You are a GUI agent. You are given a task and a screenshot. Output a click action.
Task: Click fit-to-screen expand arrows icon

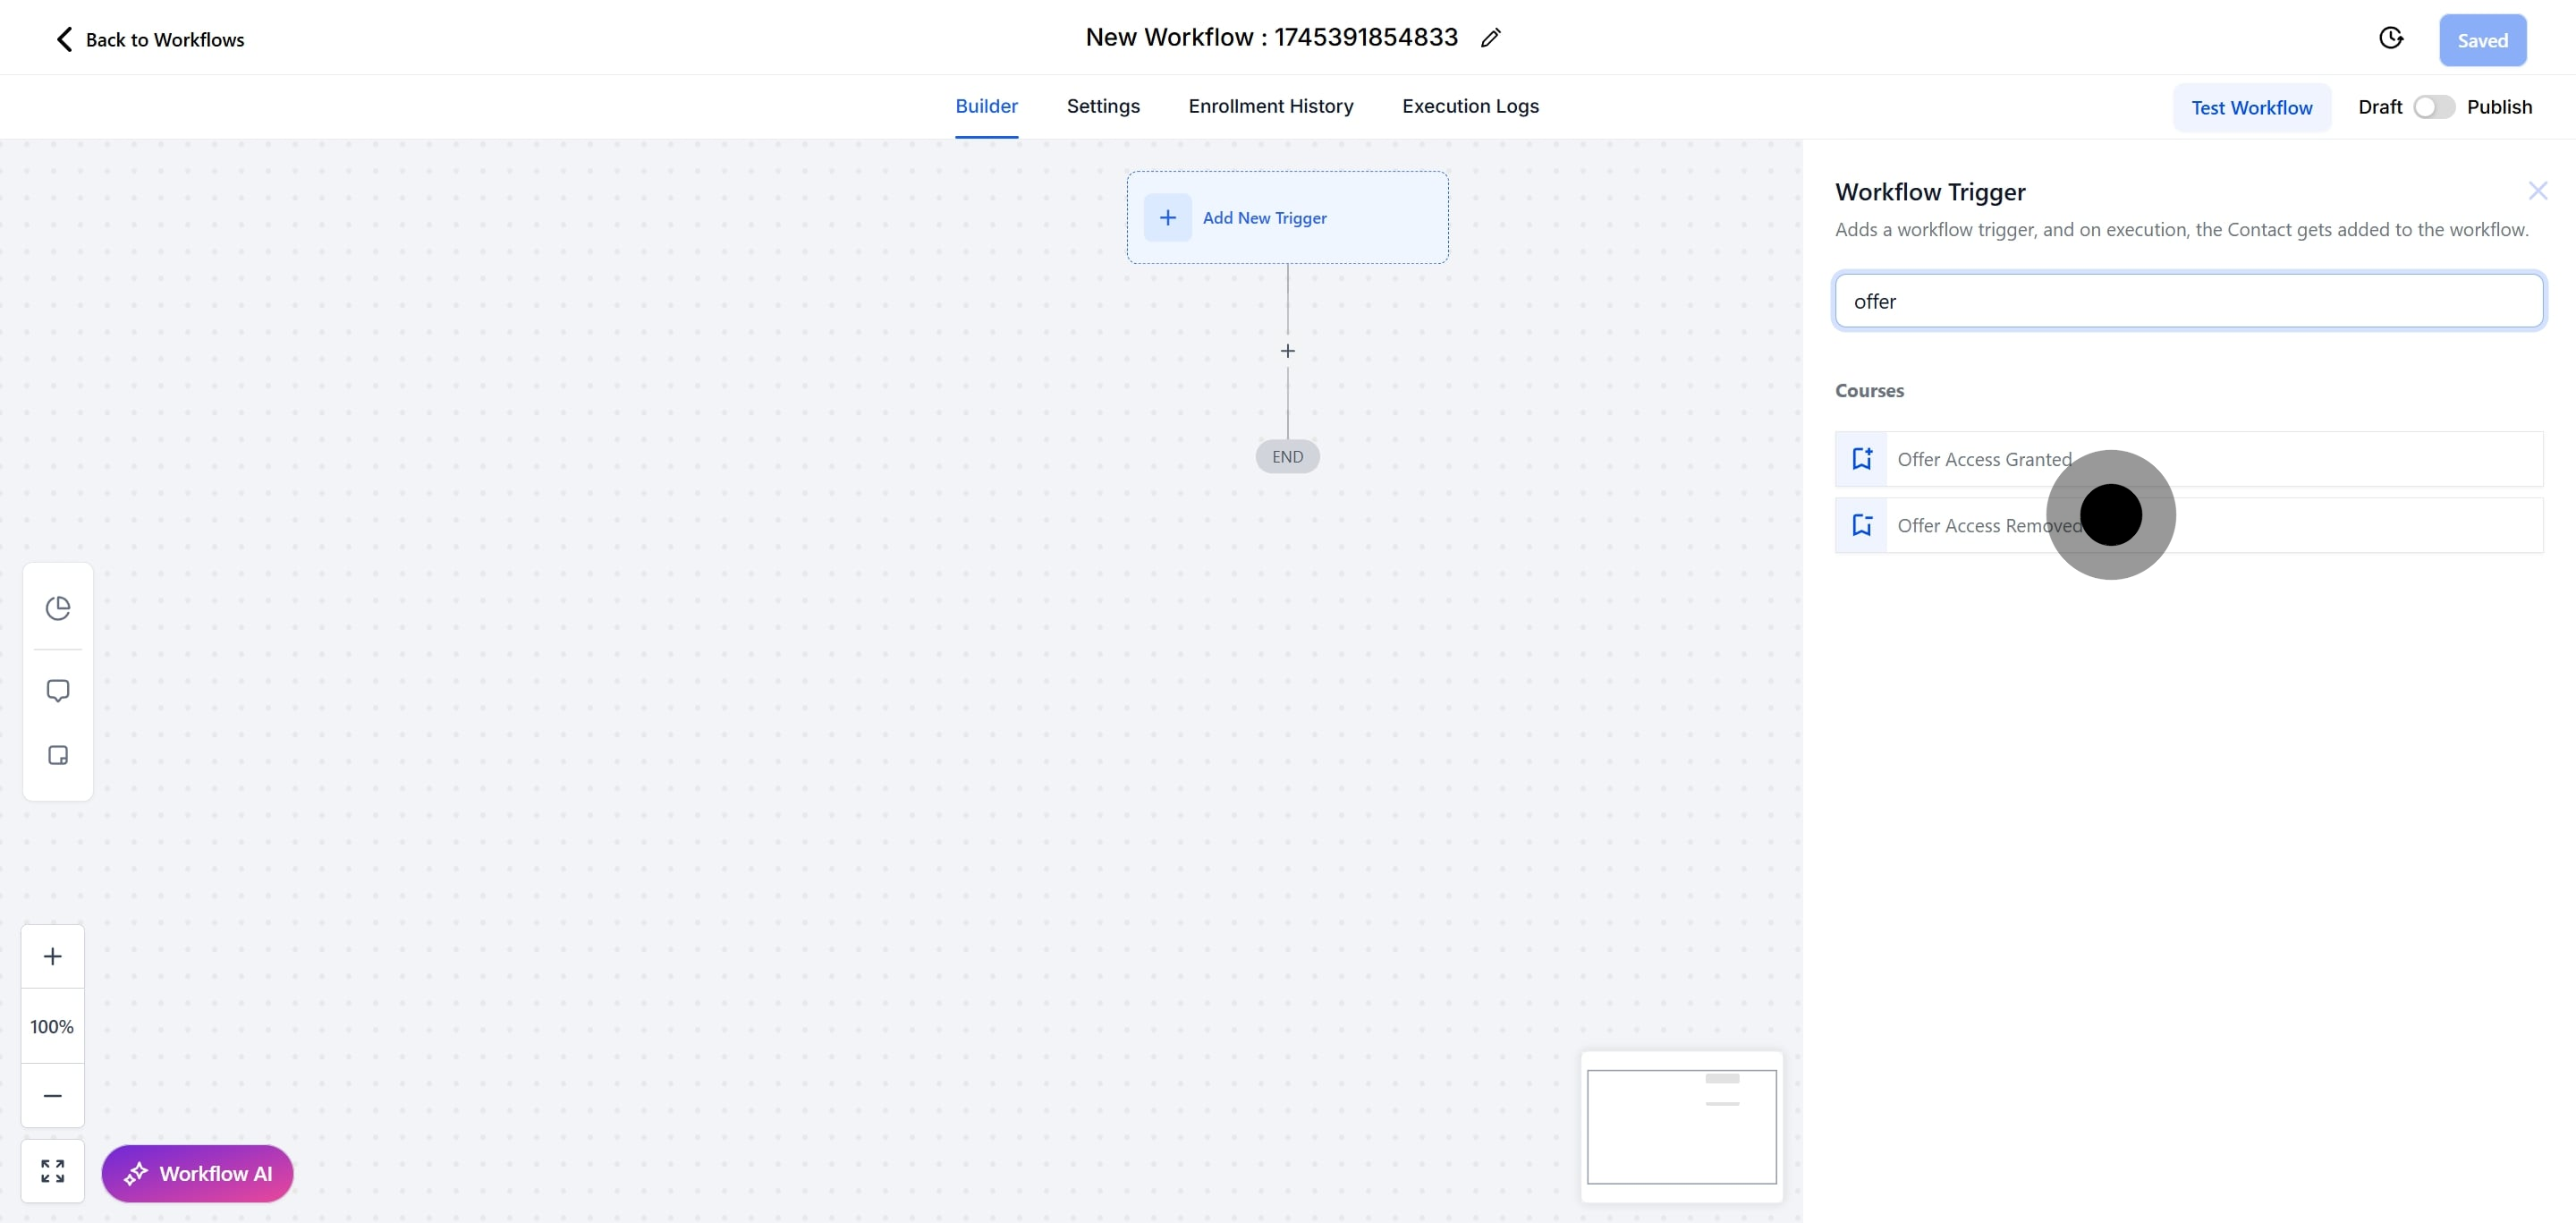[53, 1171]
